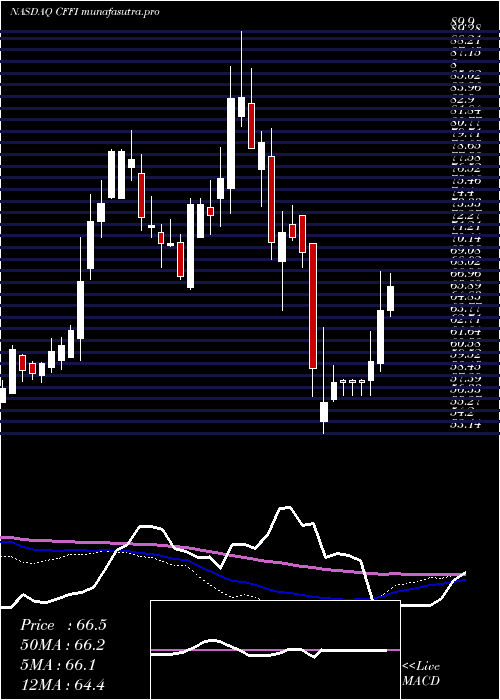Click the latest white candlestick near 65
500x700 pixels.
391,298
